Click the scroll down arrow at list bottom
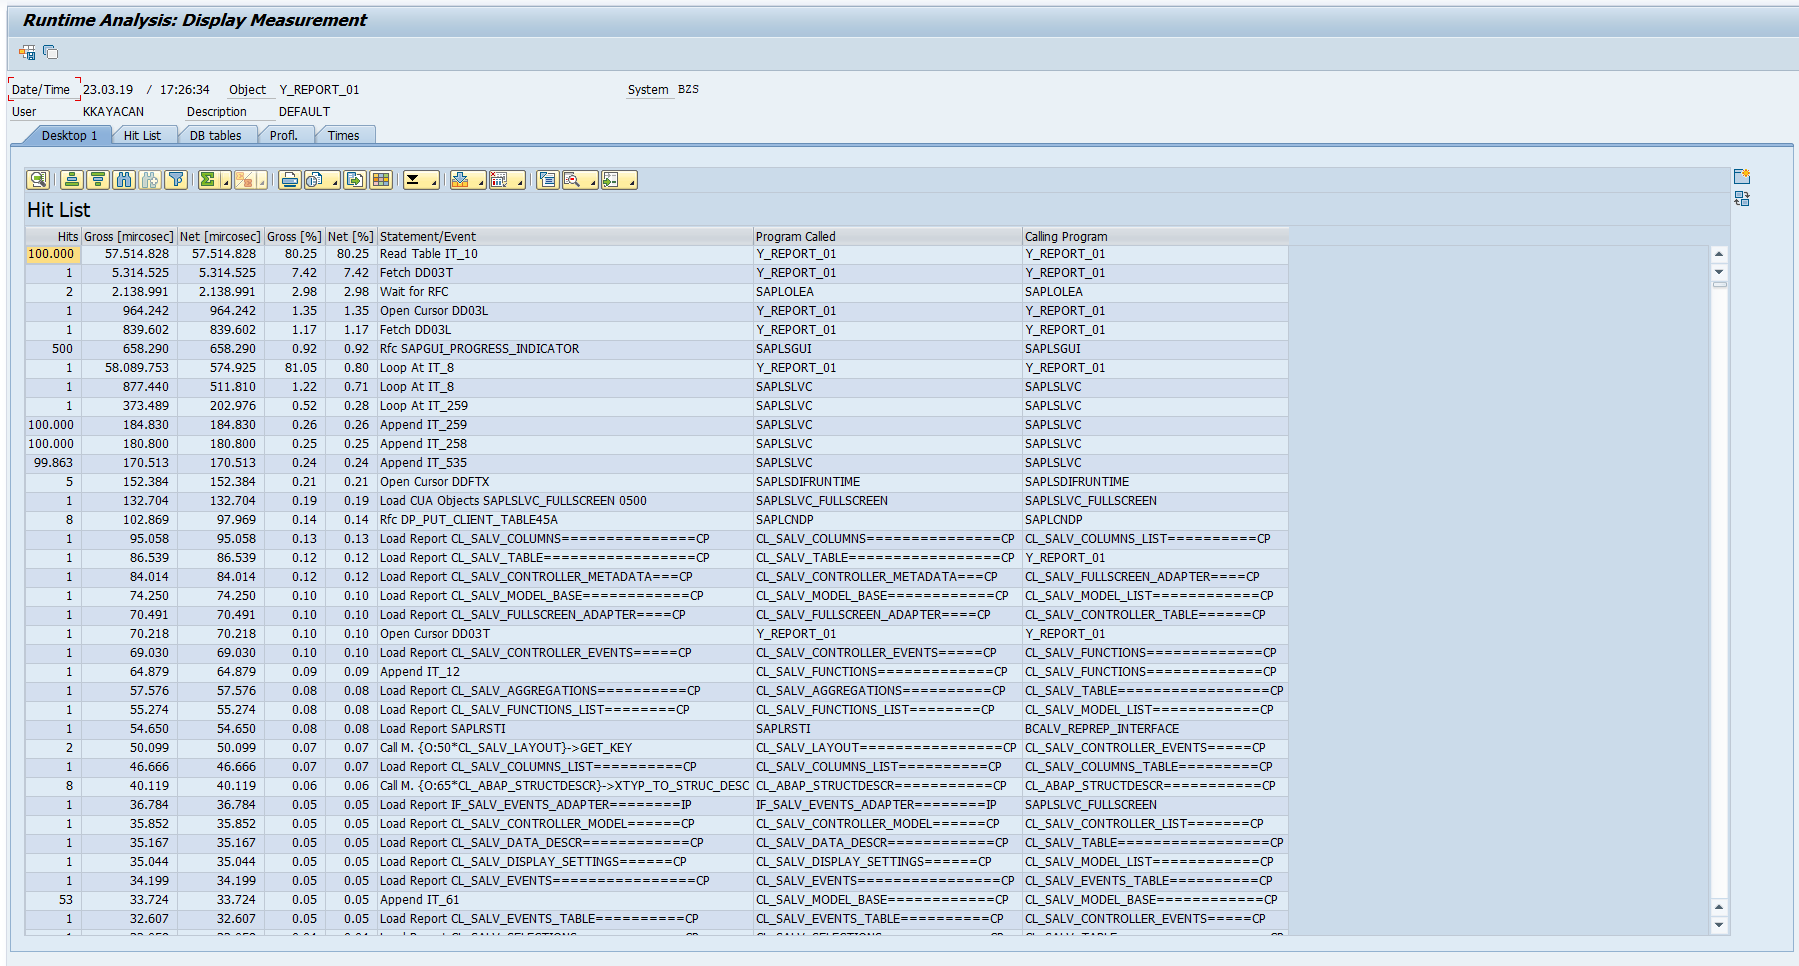The image size is (1799, 966). (x=1719, y=925)
